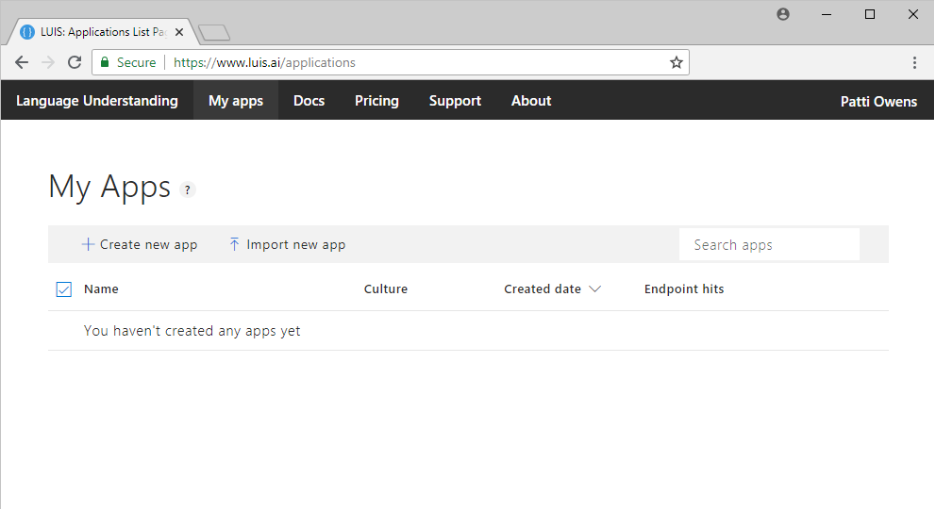Viewport: 934px width, 509px height.
Task: Click the Secure padlock indicator
Action: point(128,63)
